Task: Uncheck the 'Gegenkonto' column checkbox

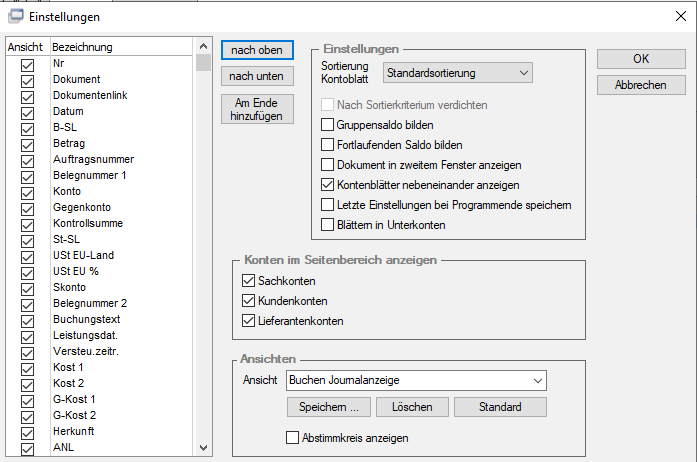Action: click(x=28, y=209)
